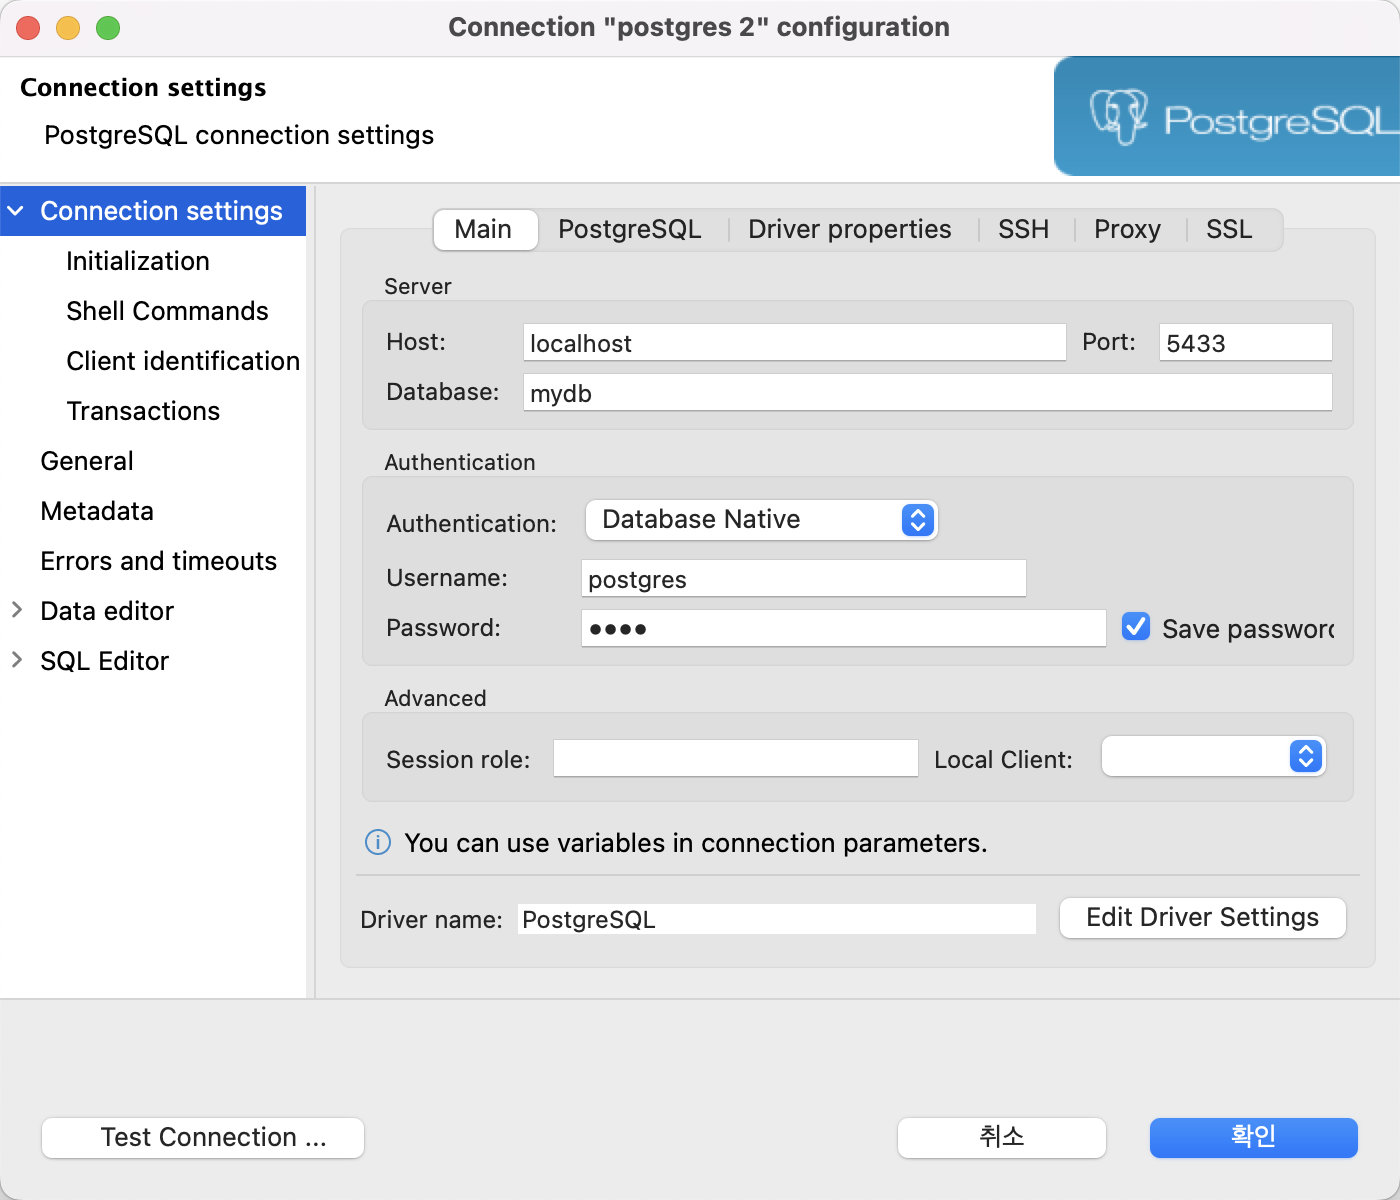Open the SSH tab
The height and width of the screenshot is (1200, 1400).
coord(1024,229)
